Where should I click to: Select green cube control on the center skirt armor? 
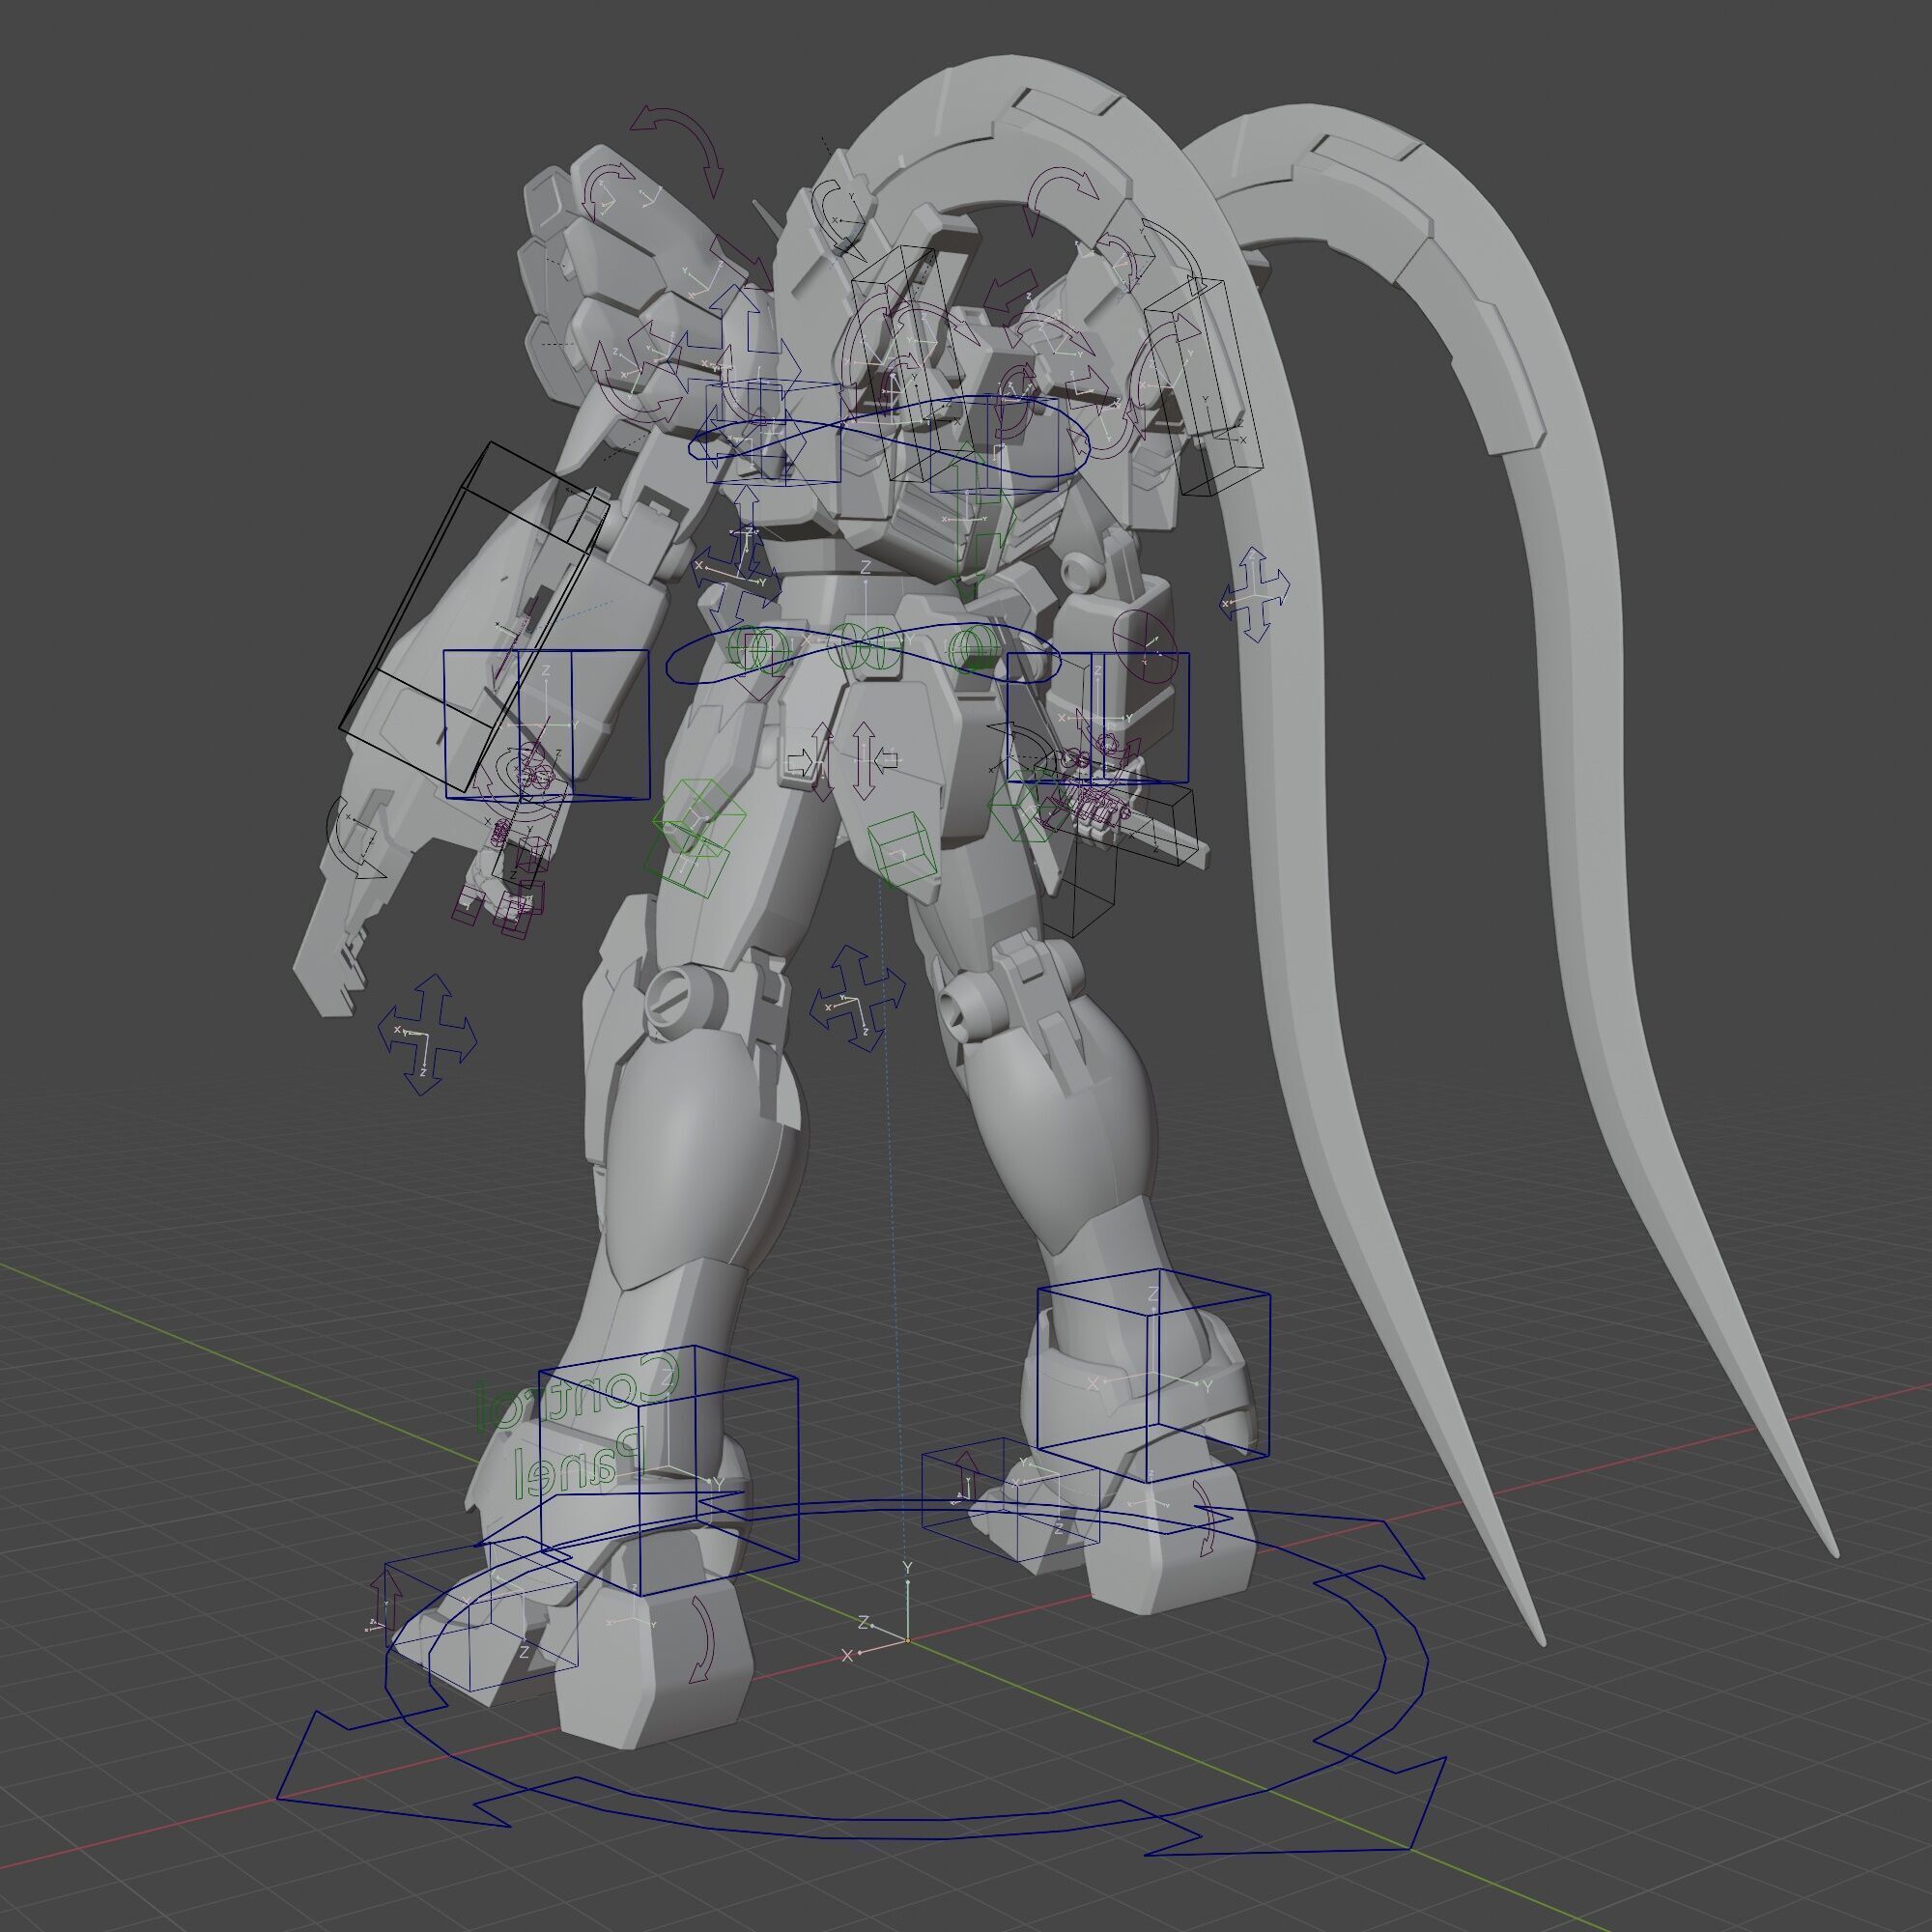click(903, 850)
